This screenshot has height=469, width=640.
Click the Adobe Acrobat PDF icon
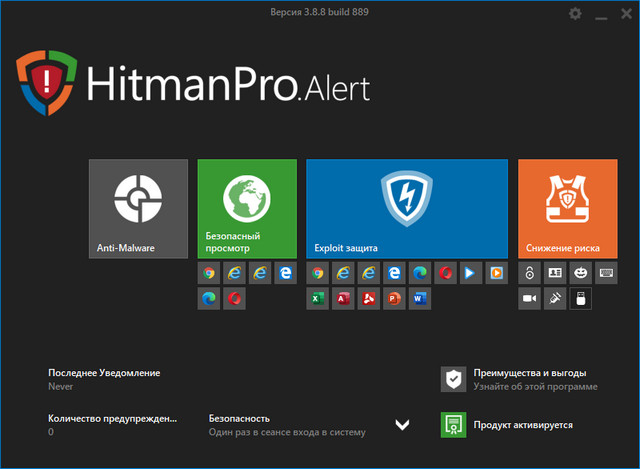[x=369, y=298]
